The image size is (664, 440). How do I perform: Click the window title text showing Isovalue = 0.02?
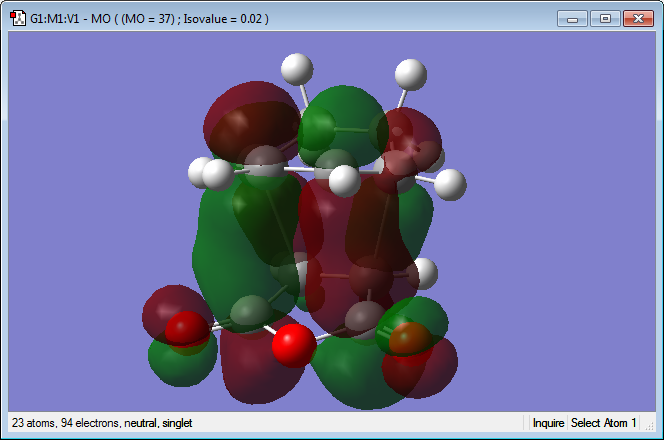click(149, 19)
